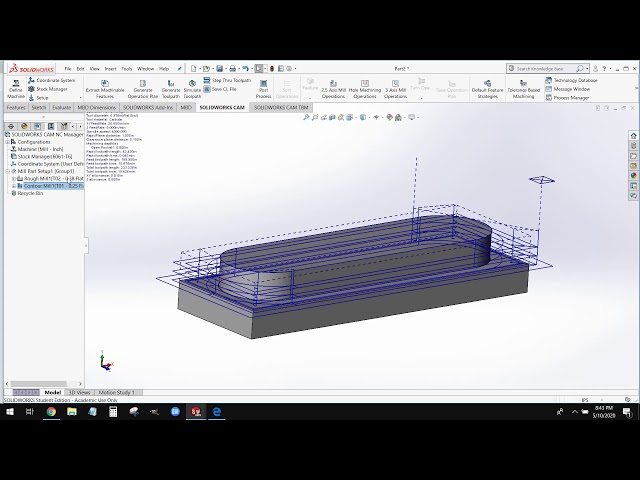
Task: Open Default Feature Strategies
Action: coord(487,89)
